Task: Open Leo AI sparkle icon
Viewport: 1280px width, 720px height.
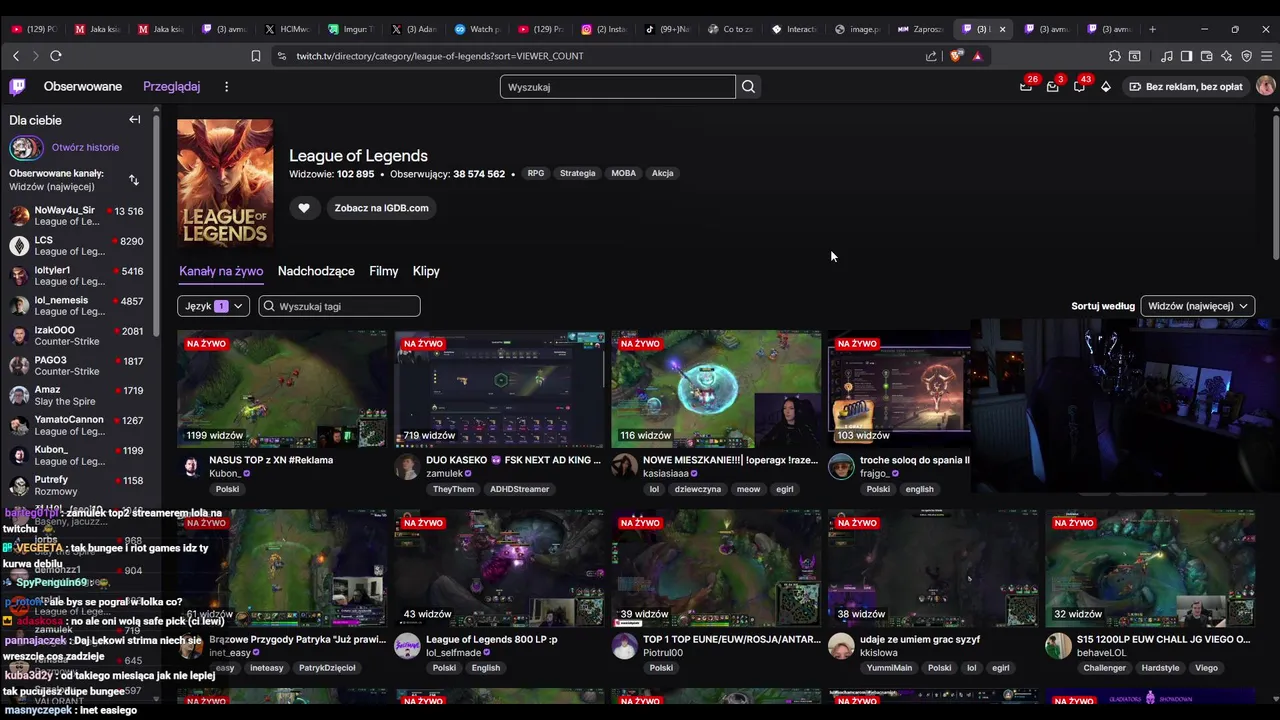Action: tap(1226, 56)
